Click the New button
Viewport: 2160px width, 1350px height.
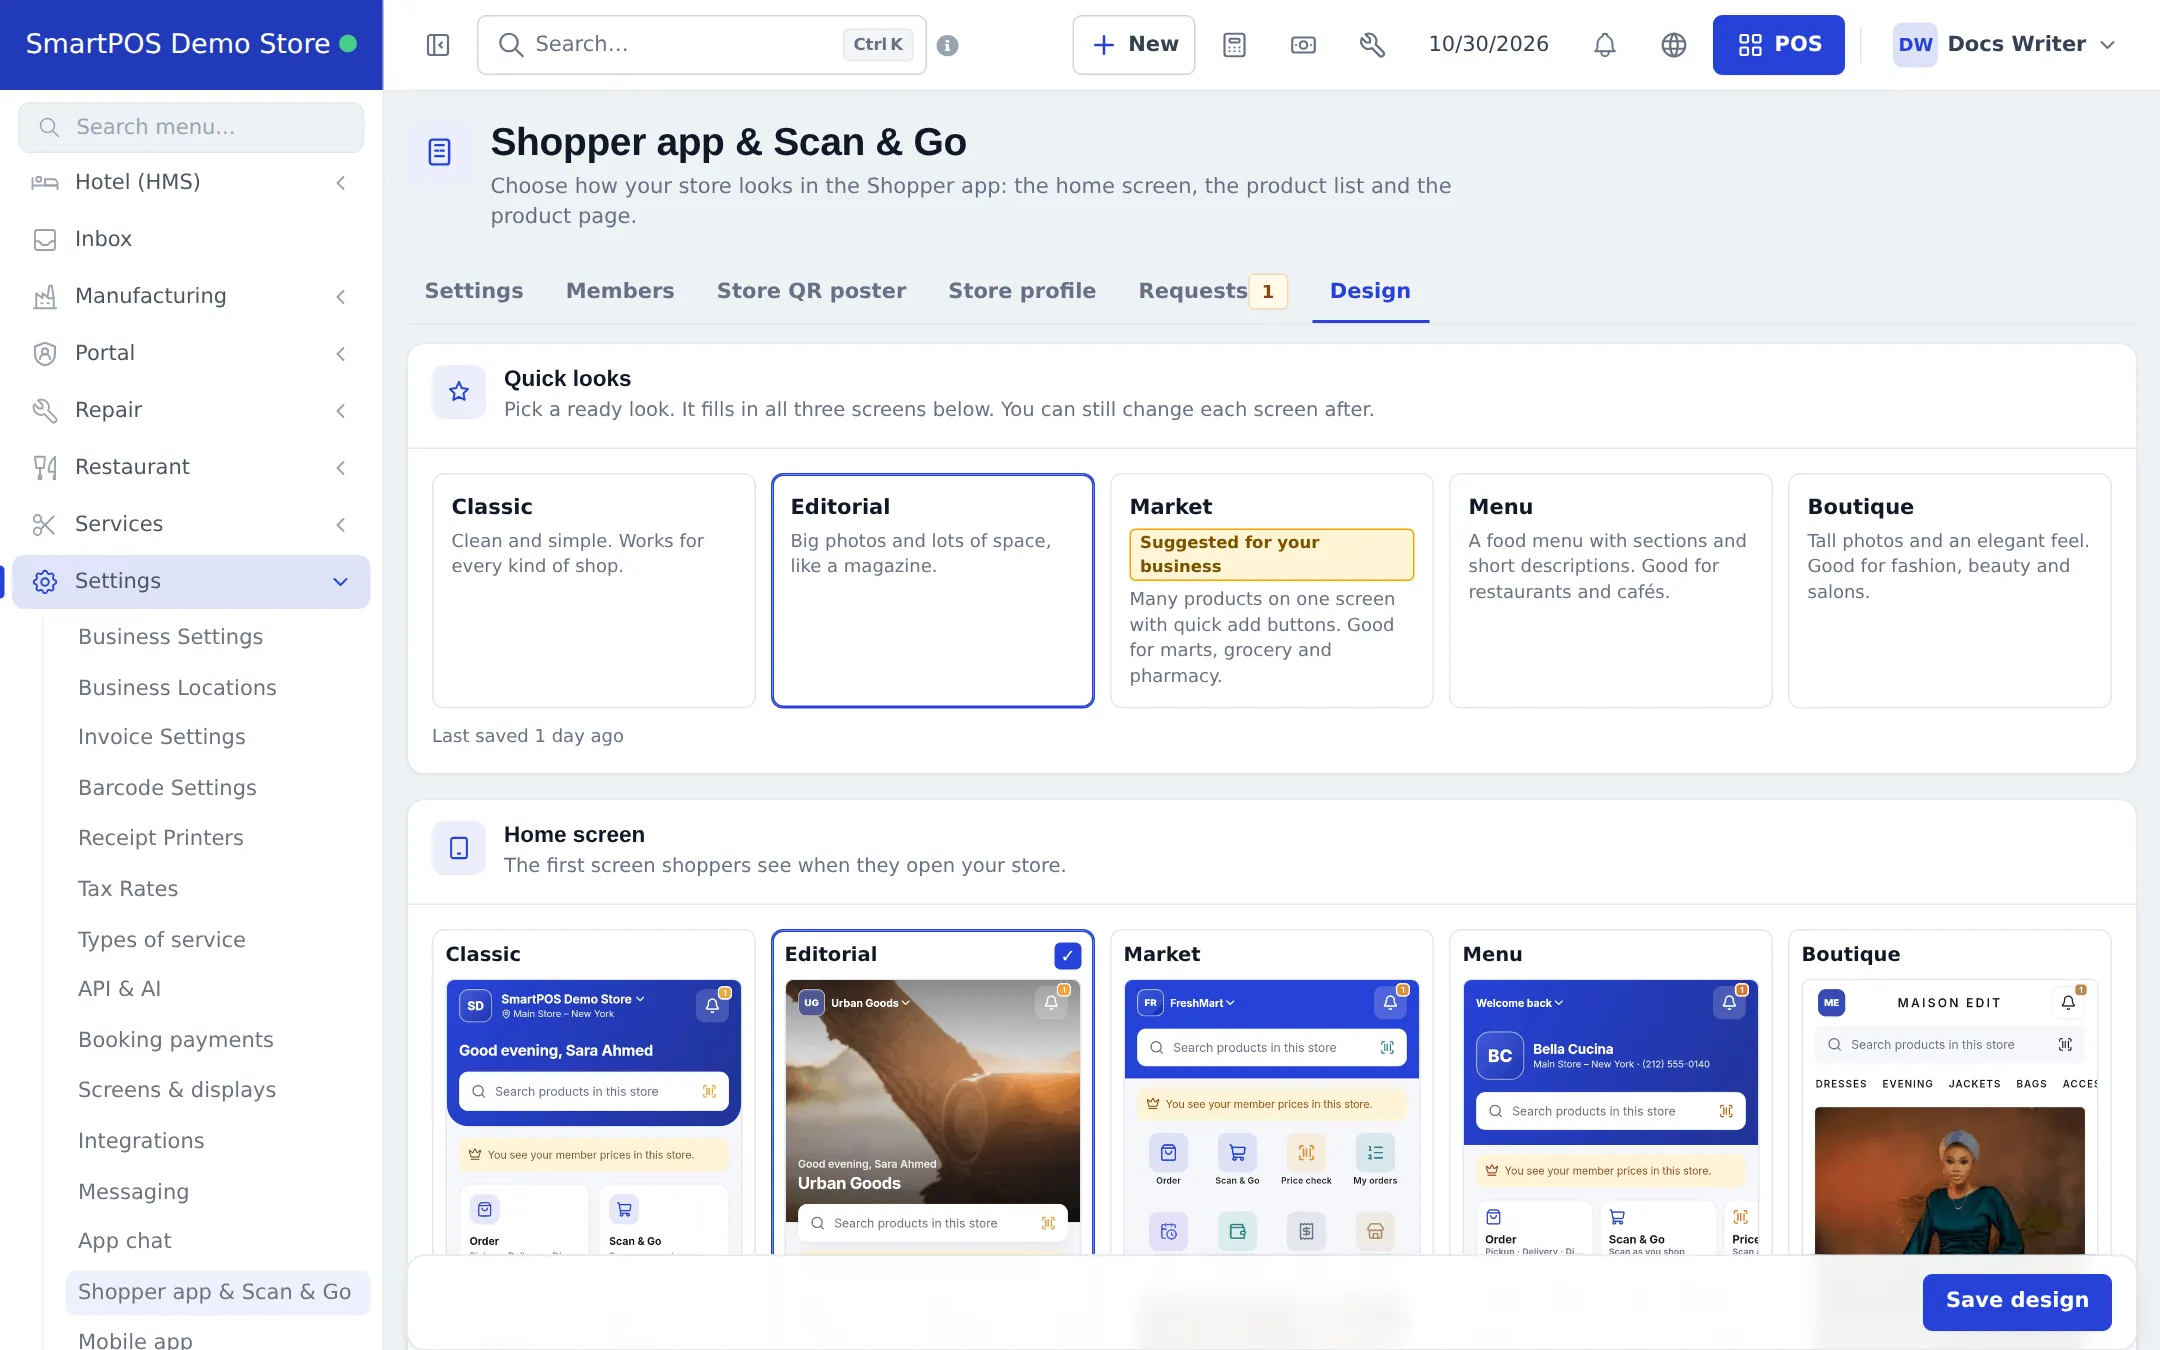(1134, 45)
